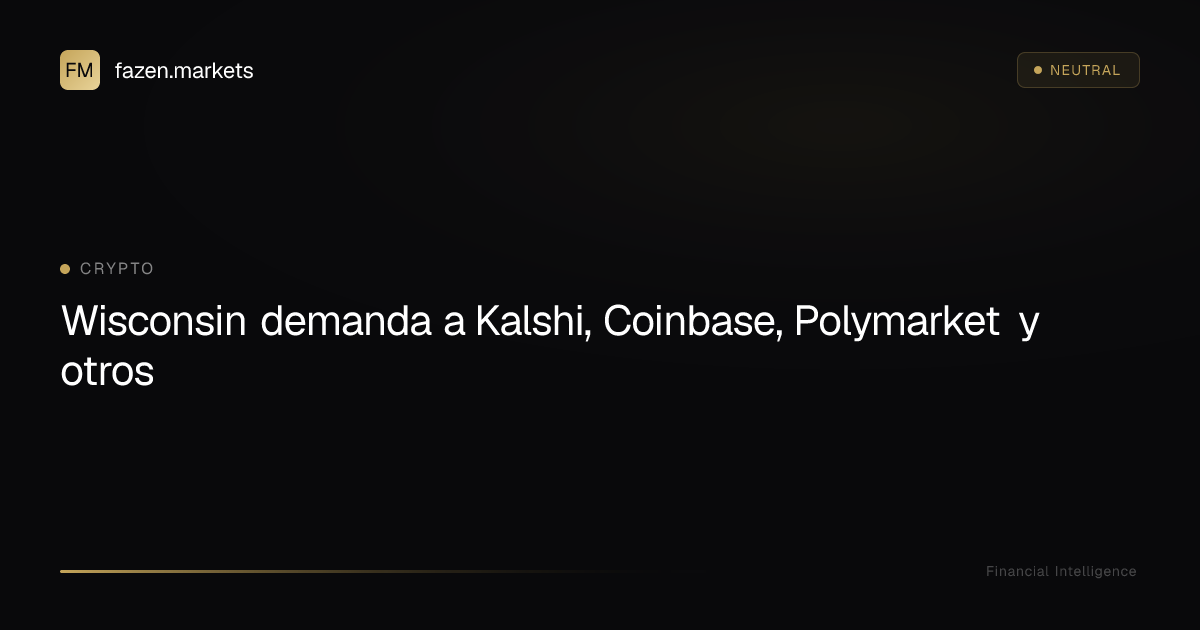Select the NEUTRAL sentiment badge
This screenshot has width=1200, height=630.
click(x=1078, y=70)
